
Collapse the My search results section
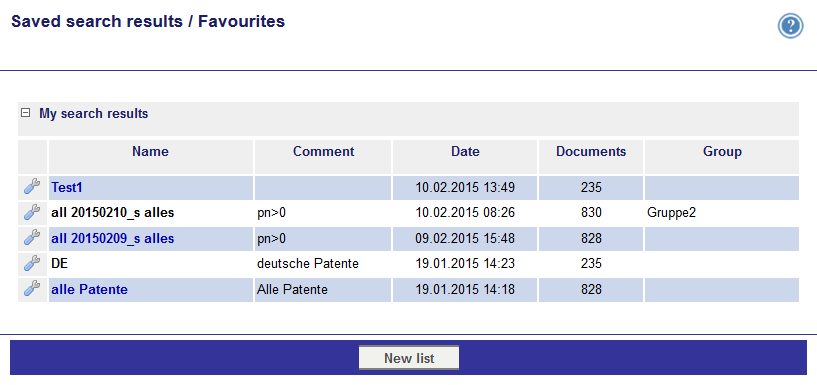[25, 113]
